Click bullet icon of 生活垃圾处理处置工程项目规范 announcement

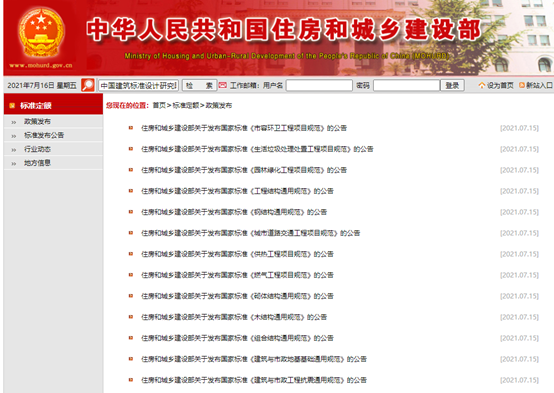coord(131,149)
